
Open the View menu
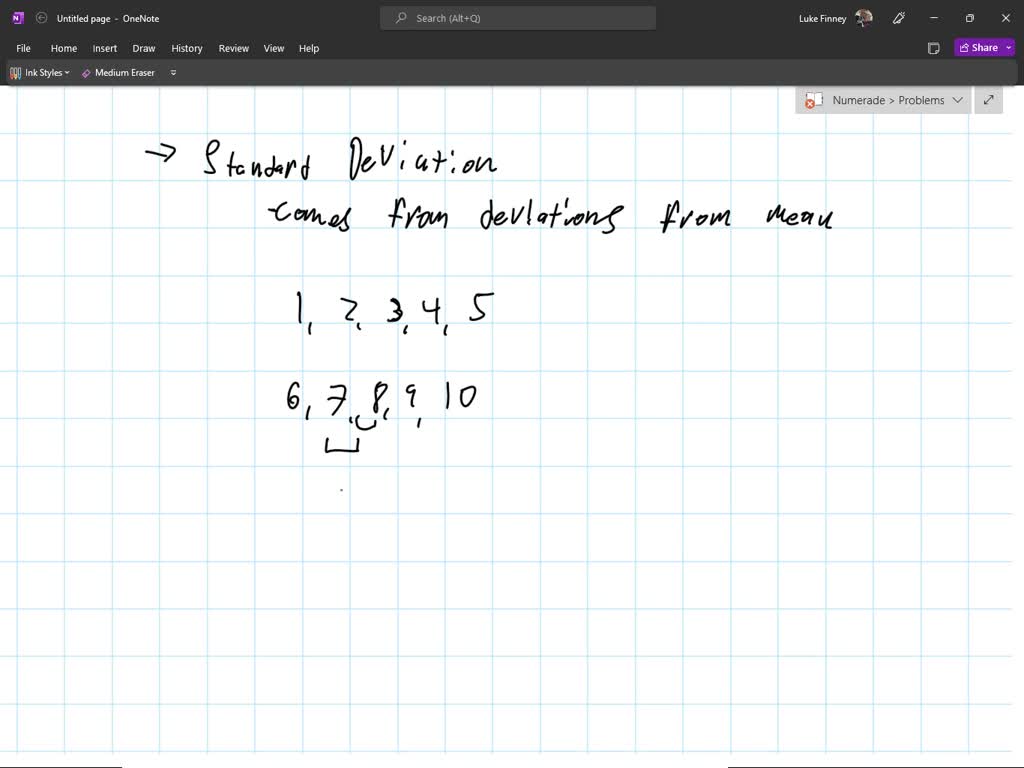(273, 48)
